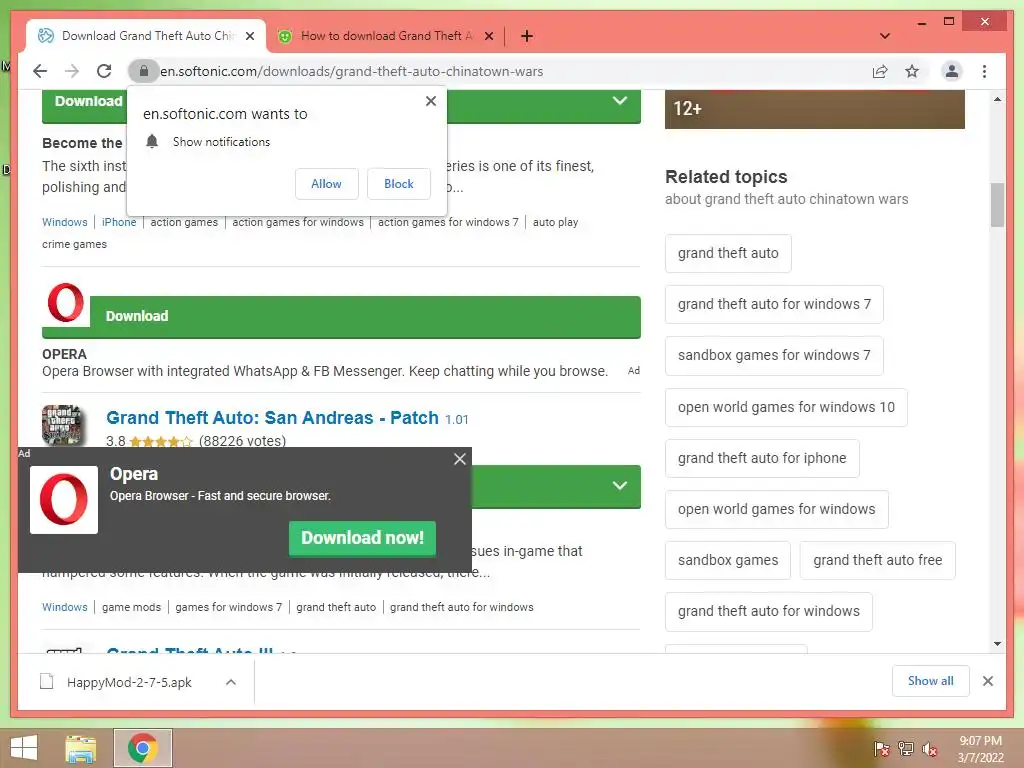1024x768 pixels.
Task: Go back to the previous page
Action: (x=40, y=71)
